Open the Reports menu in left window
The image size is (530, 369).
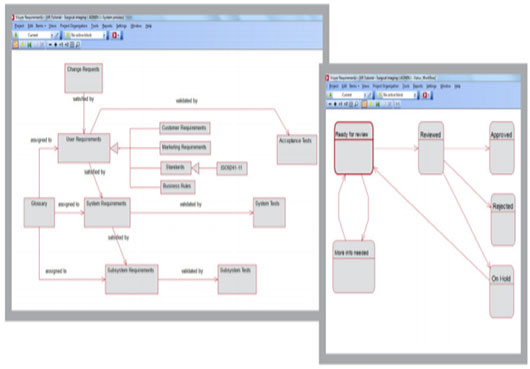pyautogui.click(x=107, y=26)
